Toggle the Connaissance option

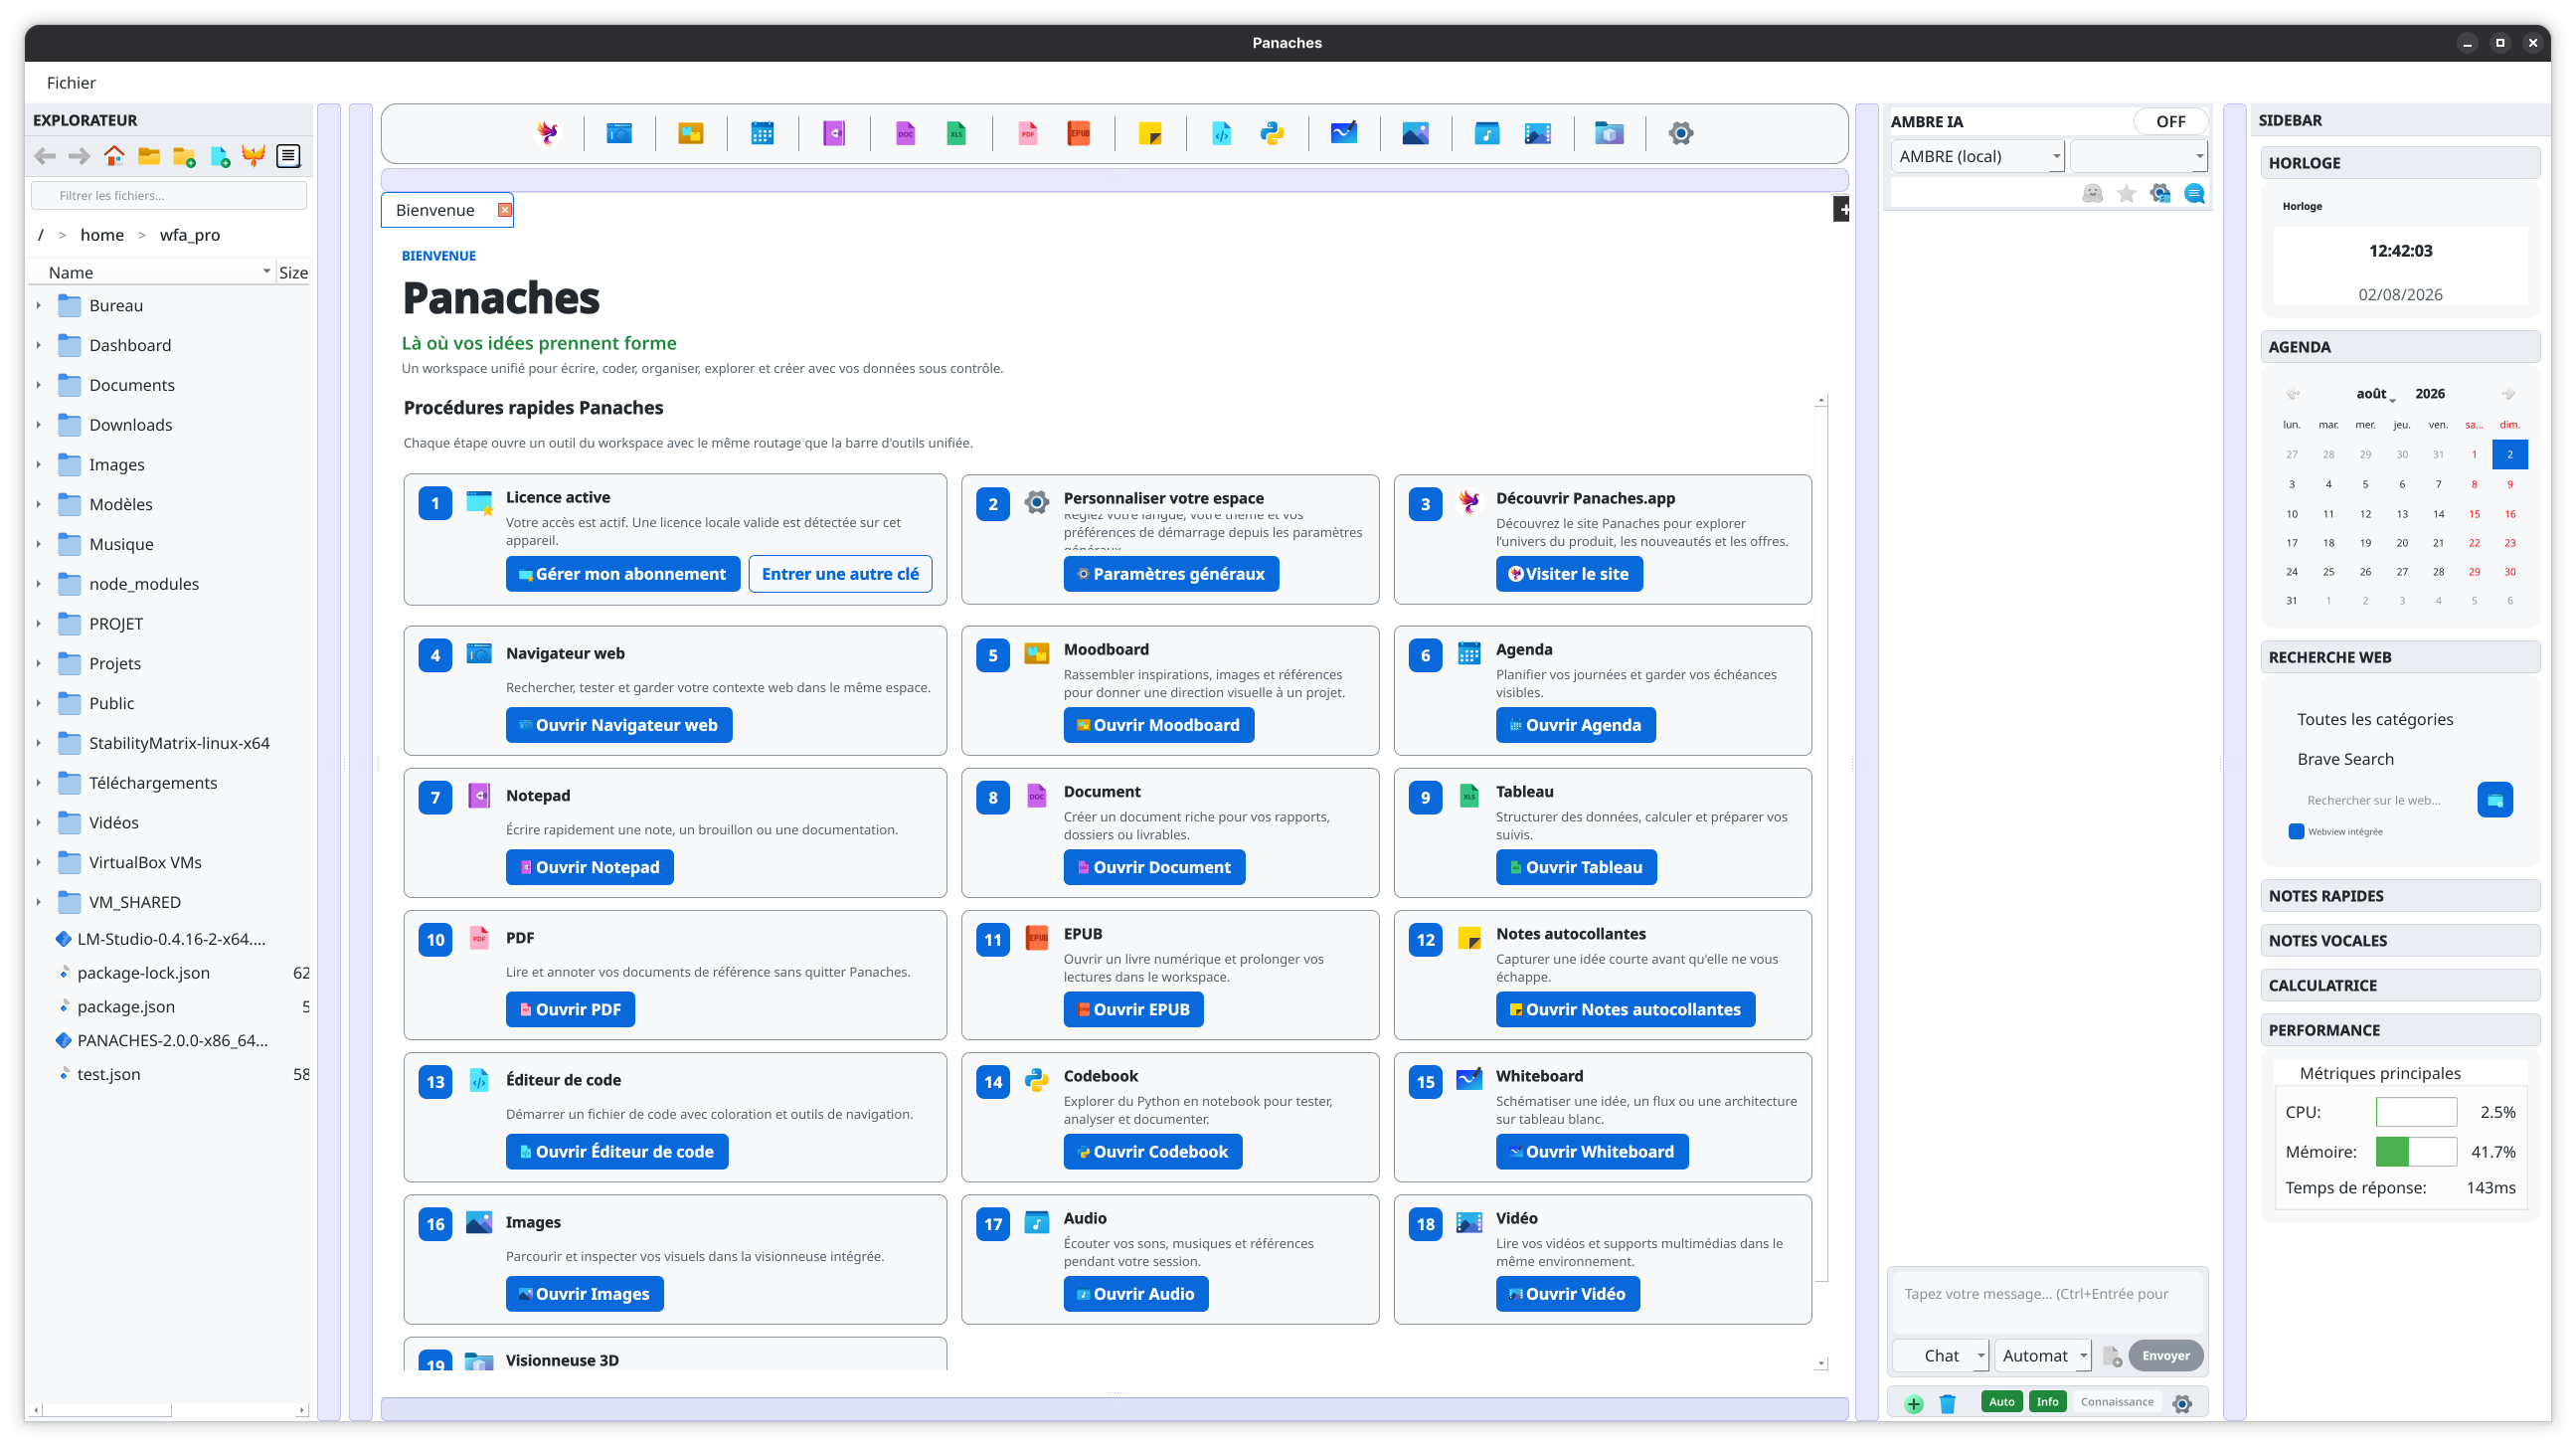(x=2117, y=1402)
